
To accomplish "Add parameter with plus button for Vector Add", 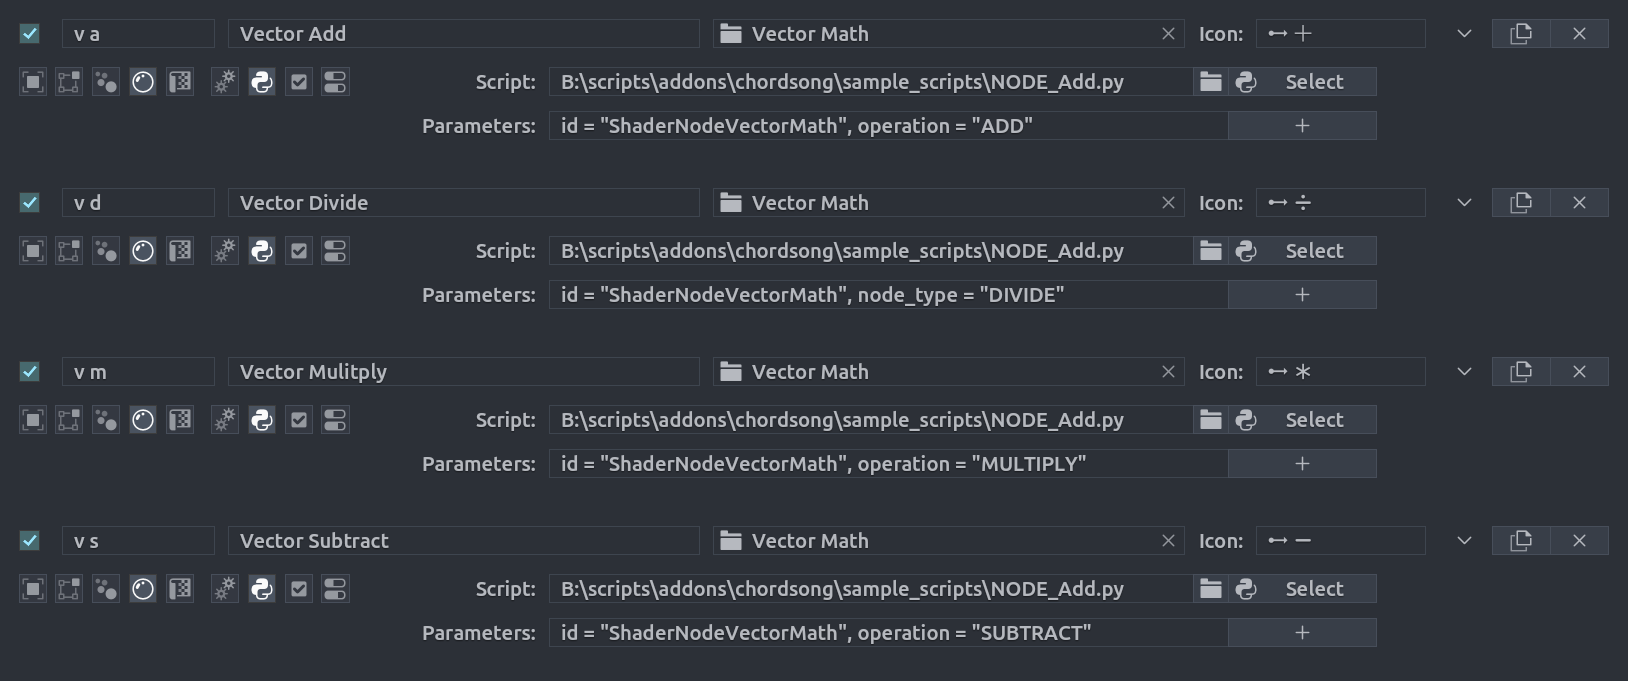I will (1302, 126).
